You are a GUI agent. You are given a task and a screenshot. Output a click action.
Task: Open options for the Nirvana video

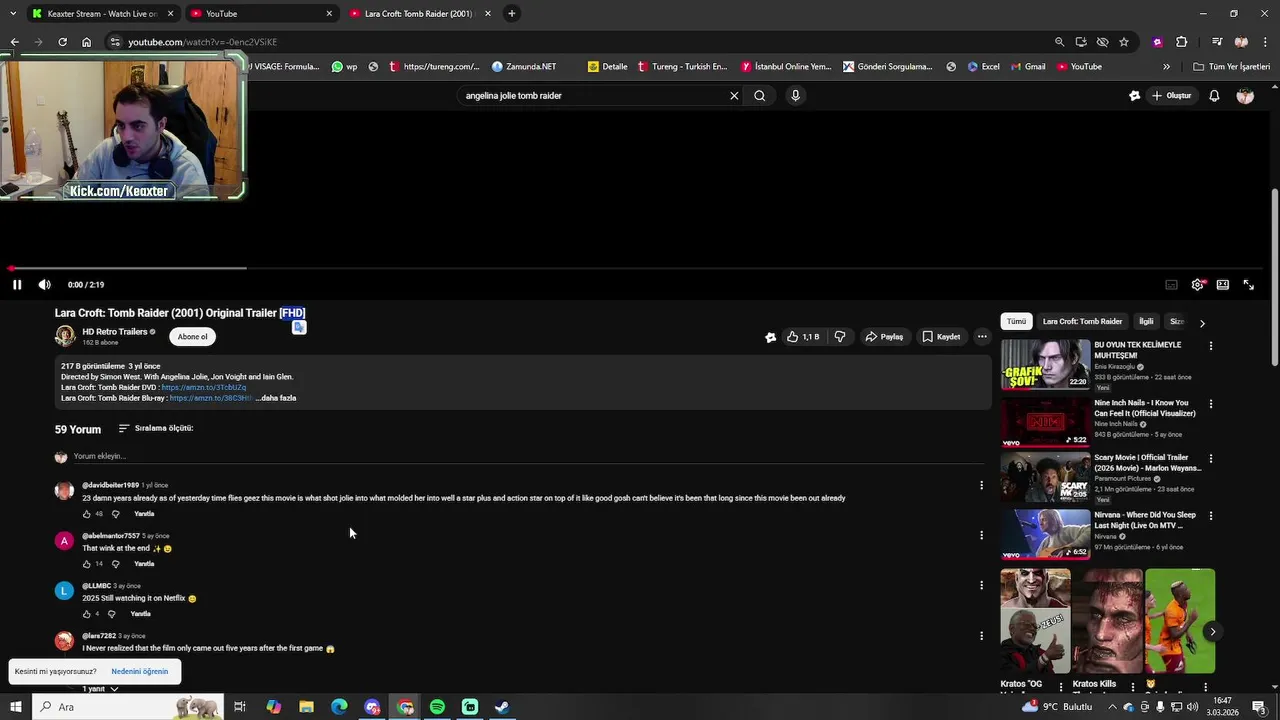coord(1211,516)
